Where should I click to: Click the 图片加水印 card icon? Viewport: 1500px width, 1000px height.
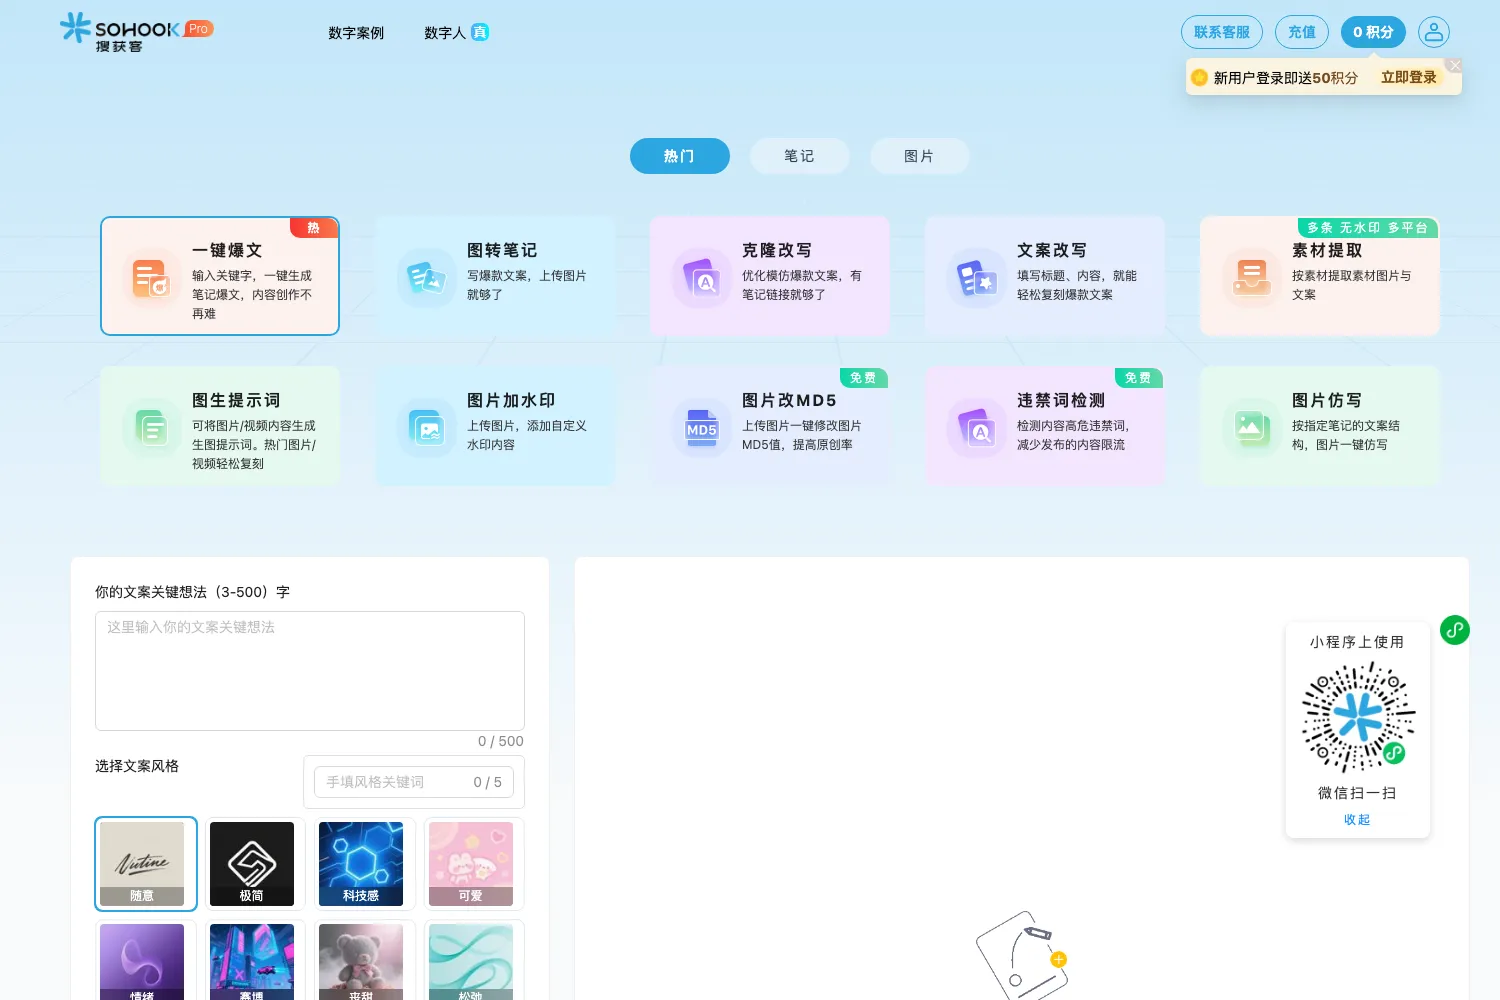[426, 427]
